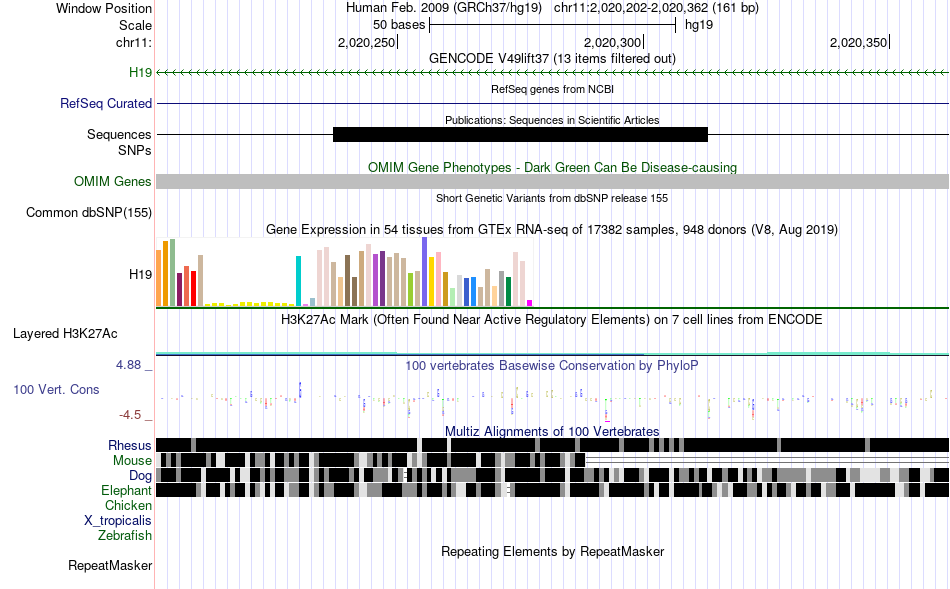
Task: Click the Scale label
Action: [x=136, y=25]
